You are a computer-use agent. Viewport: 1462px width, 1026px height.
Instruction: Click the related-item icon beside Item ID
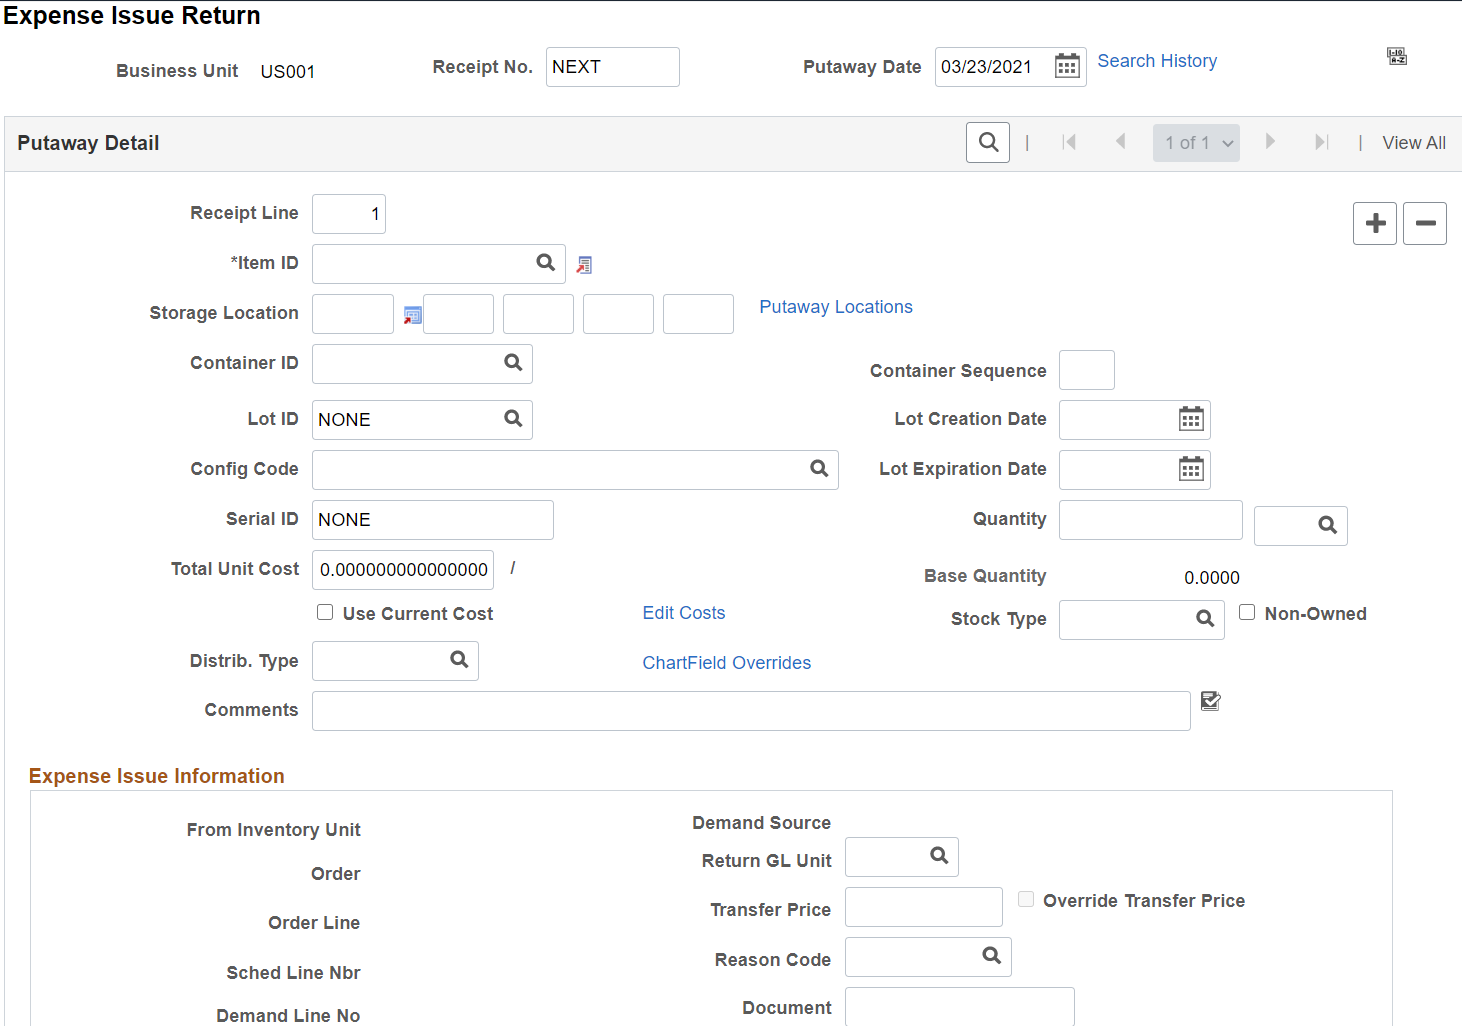(584, 264)
